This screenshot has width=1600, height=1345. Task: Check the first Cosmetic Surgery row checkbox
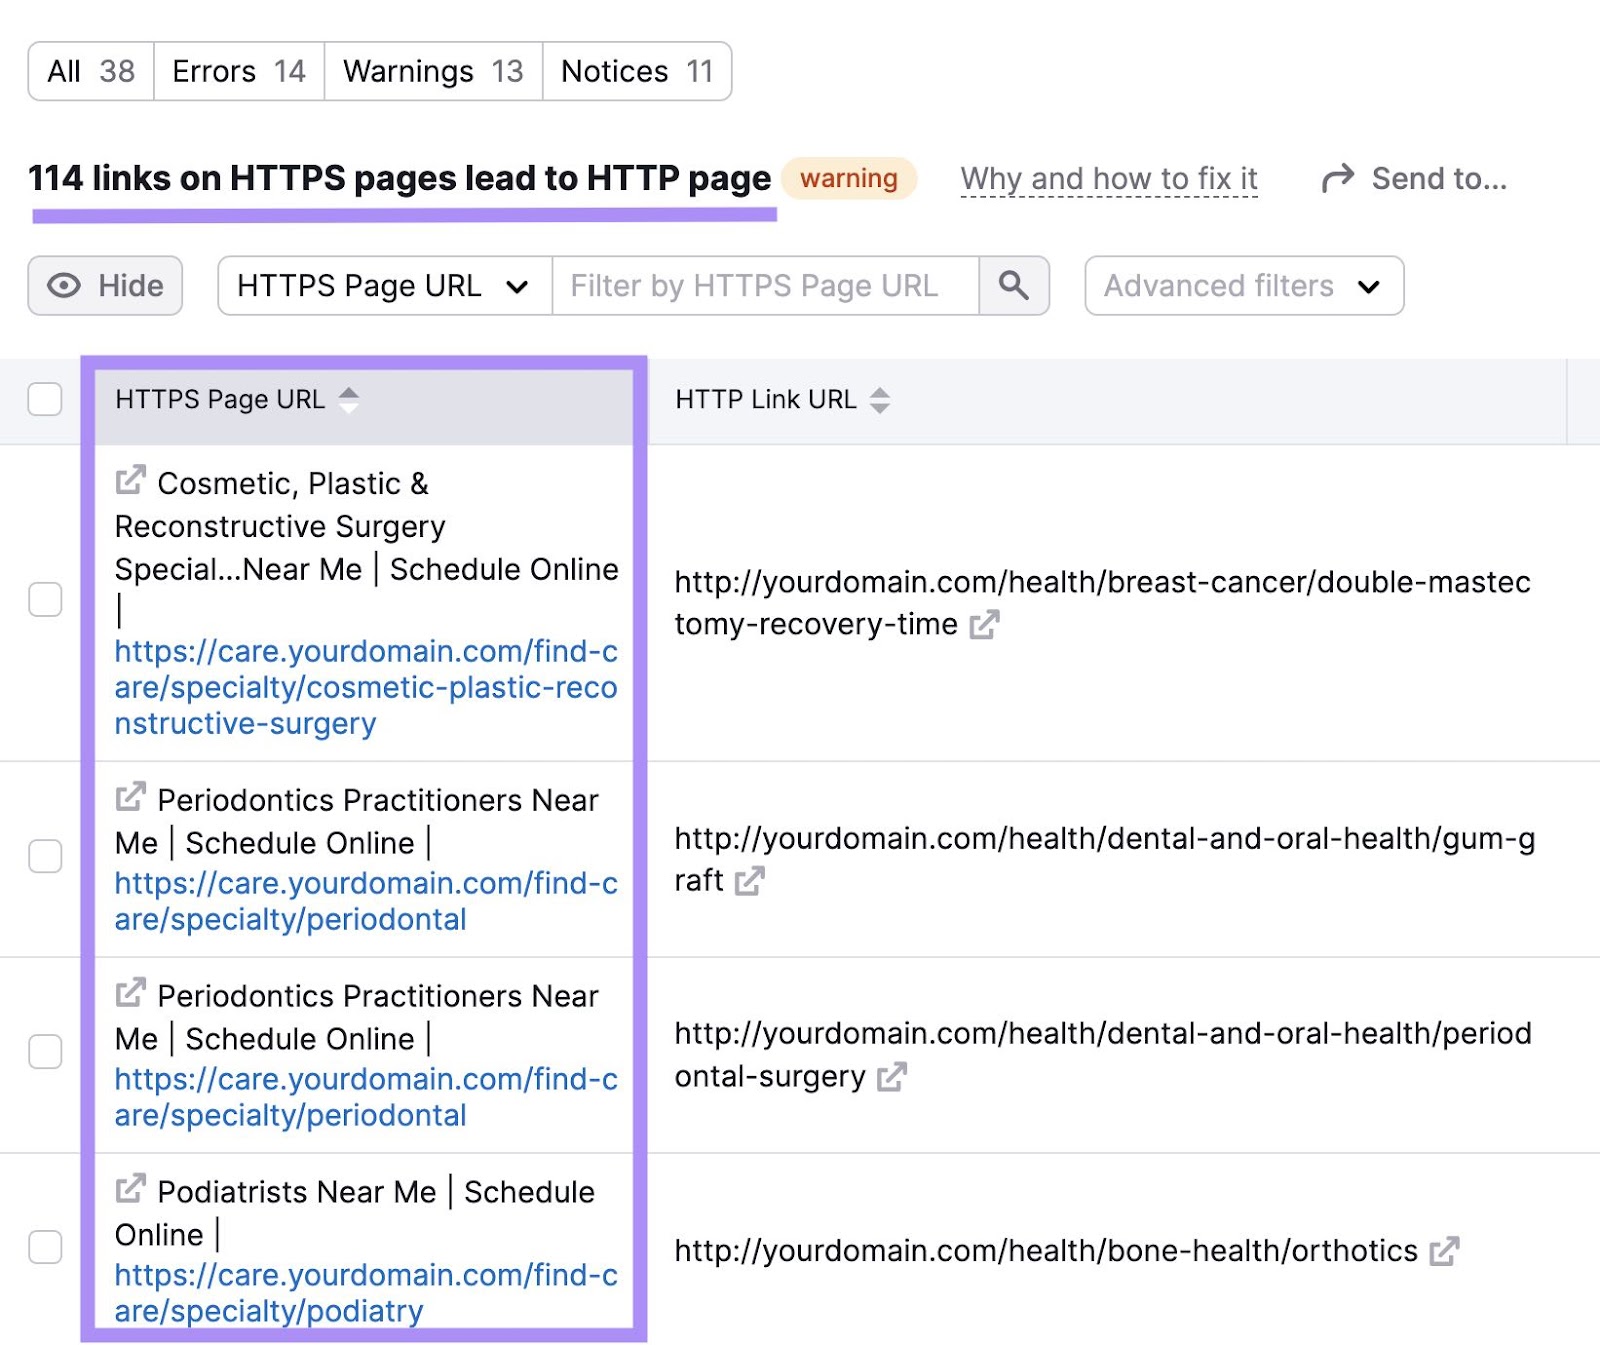[x=45, y=601]
